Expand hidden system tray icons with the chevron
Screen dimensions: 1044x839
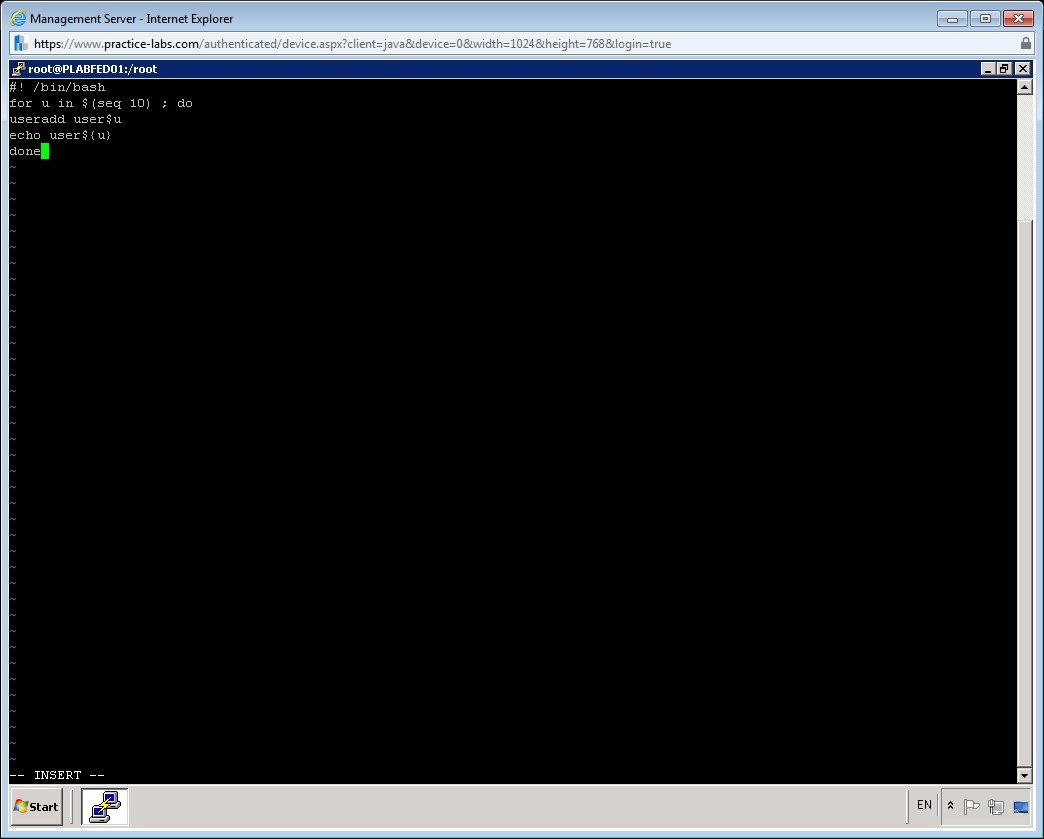(x=949, y=807)
